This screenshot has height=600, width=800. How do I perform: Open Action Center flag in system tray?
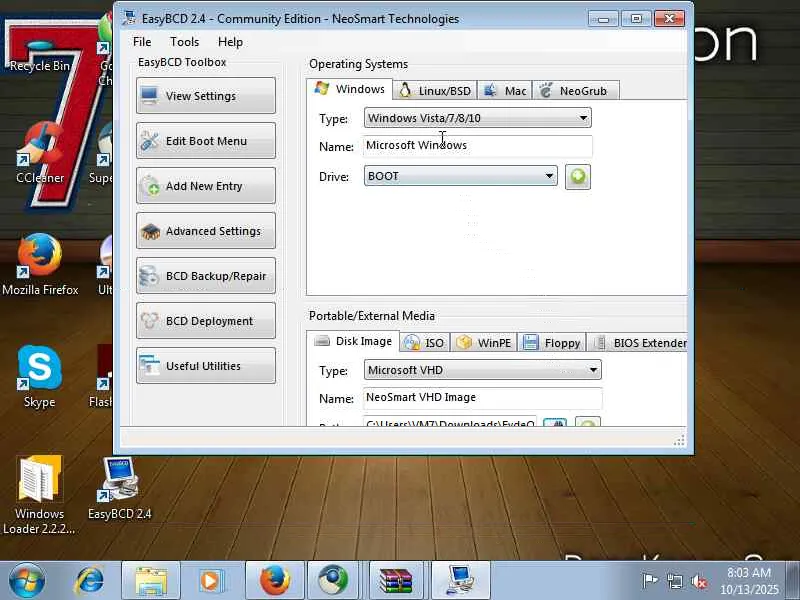[x=649, y=581]
